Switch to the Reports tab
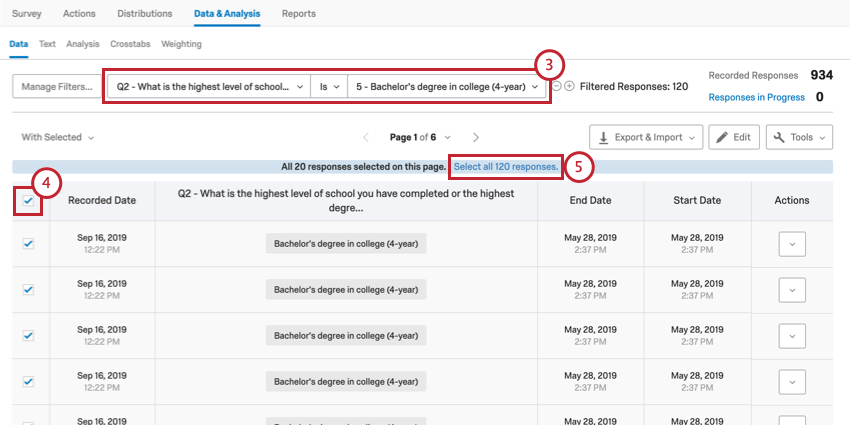Screen dimensions: 850x425 pyautogui.click(x=298, y=14)
